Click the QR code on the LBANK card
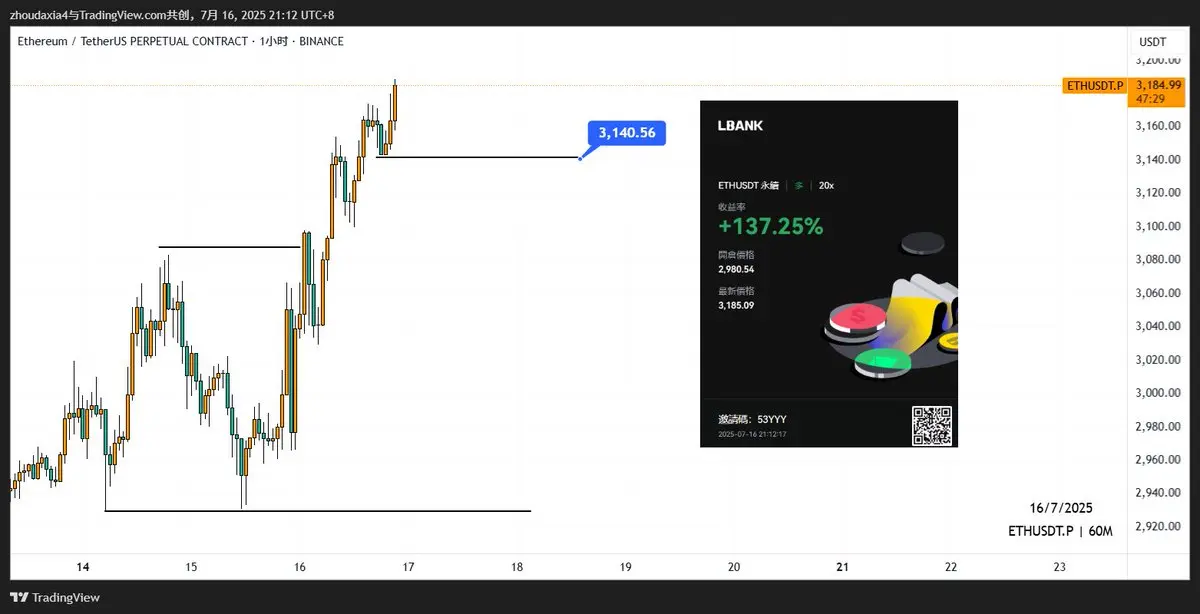1200x614 pixels. click(932, 425)
